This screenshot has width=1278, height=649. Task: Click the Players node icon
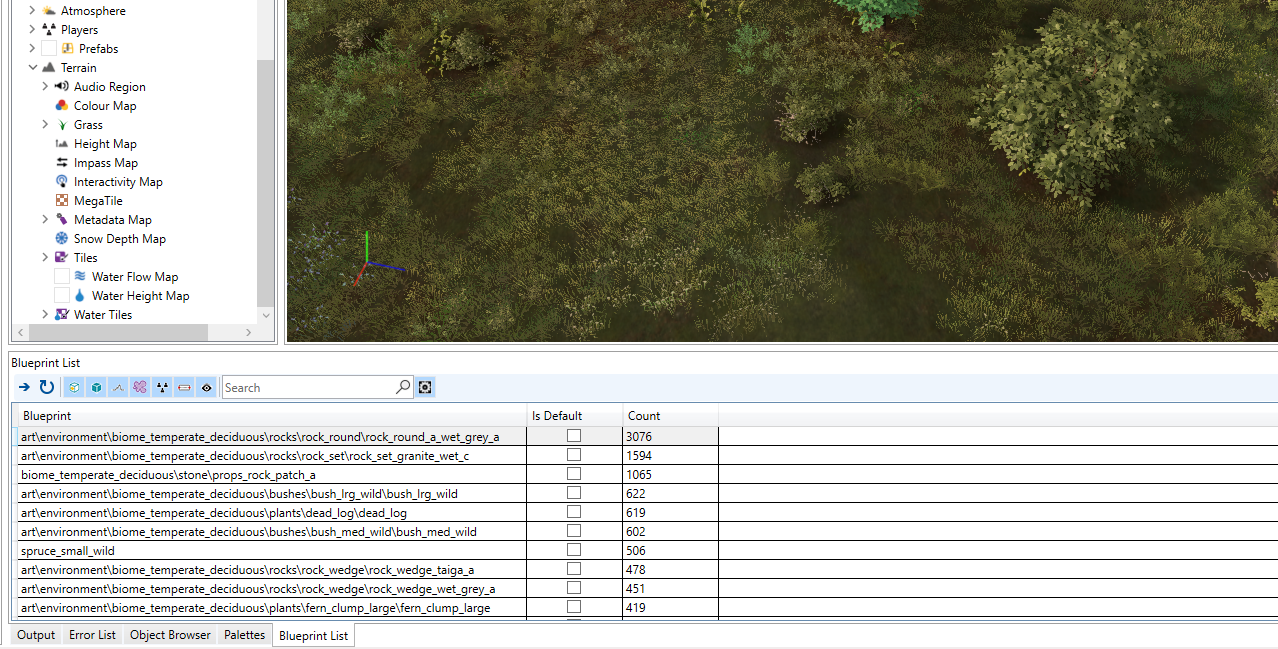tap(48, 30)
